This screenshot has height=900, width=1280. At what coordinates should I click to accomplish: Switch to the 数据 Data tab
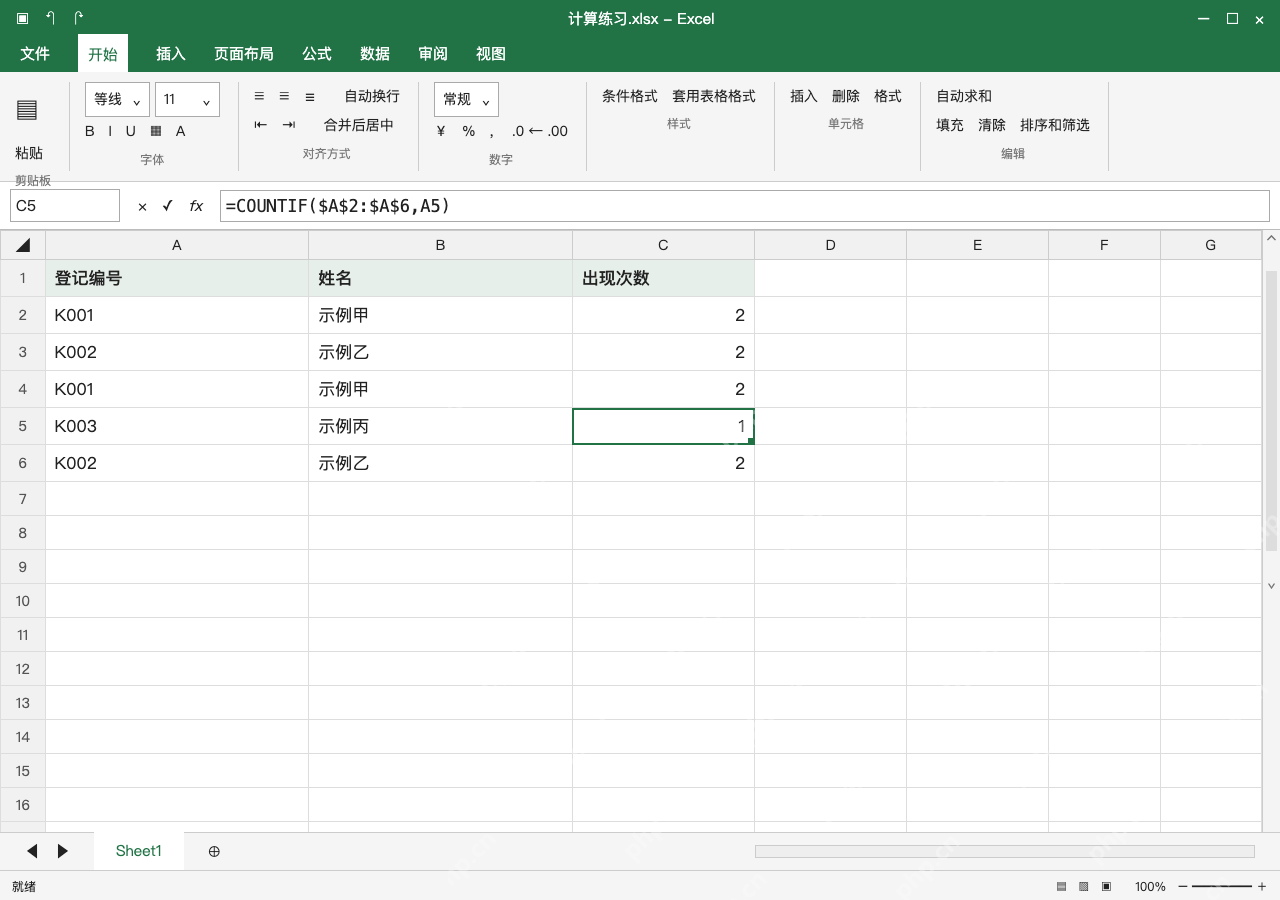coord(375,54)
